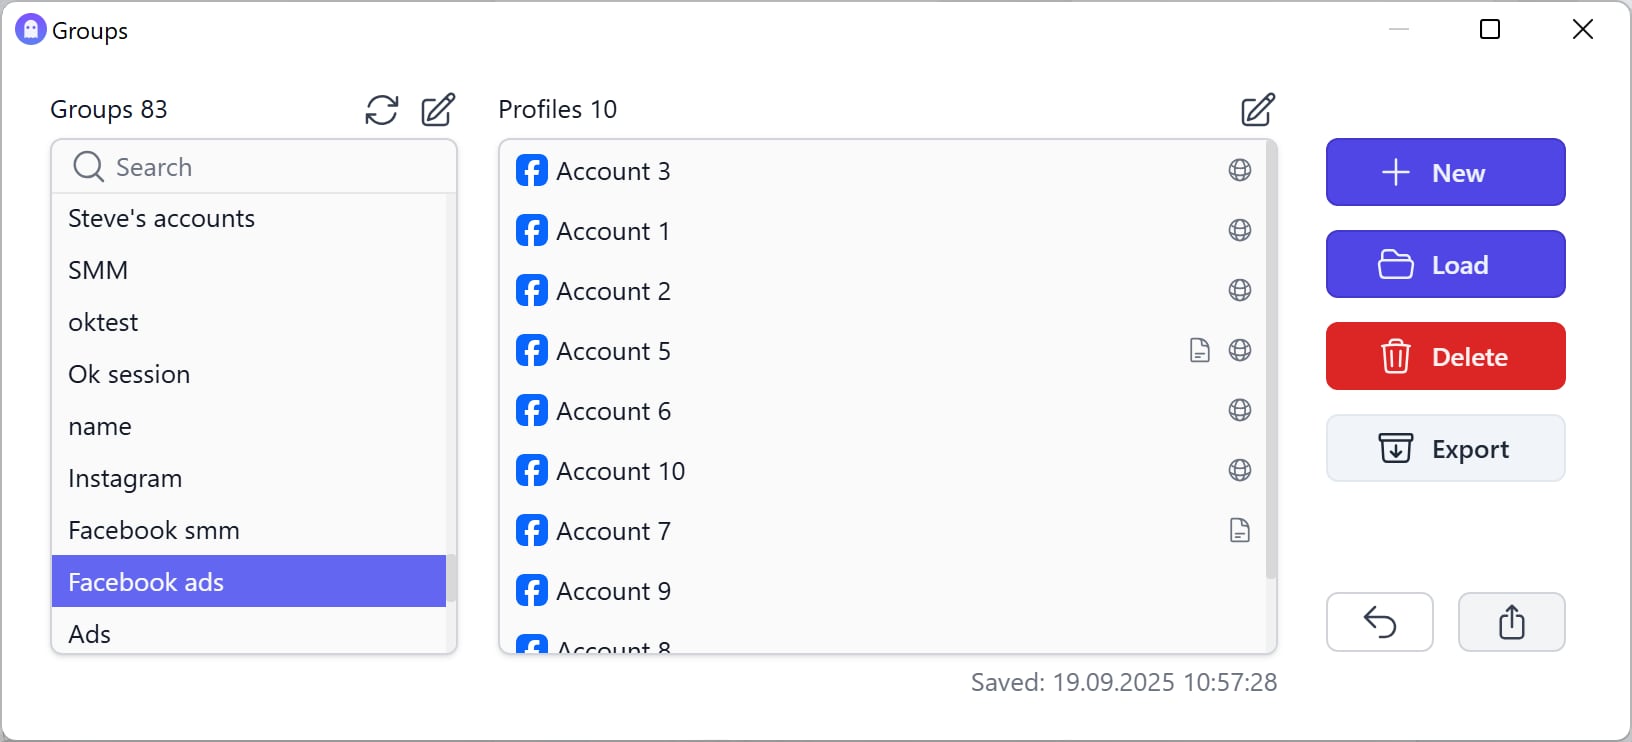Screen dimensions: 1632x742
Task: Open the Account 6 profile
Action: (613, 411)
